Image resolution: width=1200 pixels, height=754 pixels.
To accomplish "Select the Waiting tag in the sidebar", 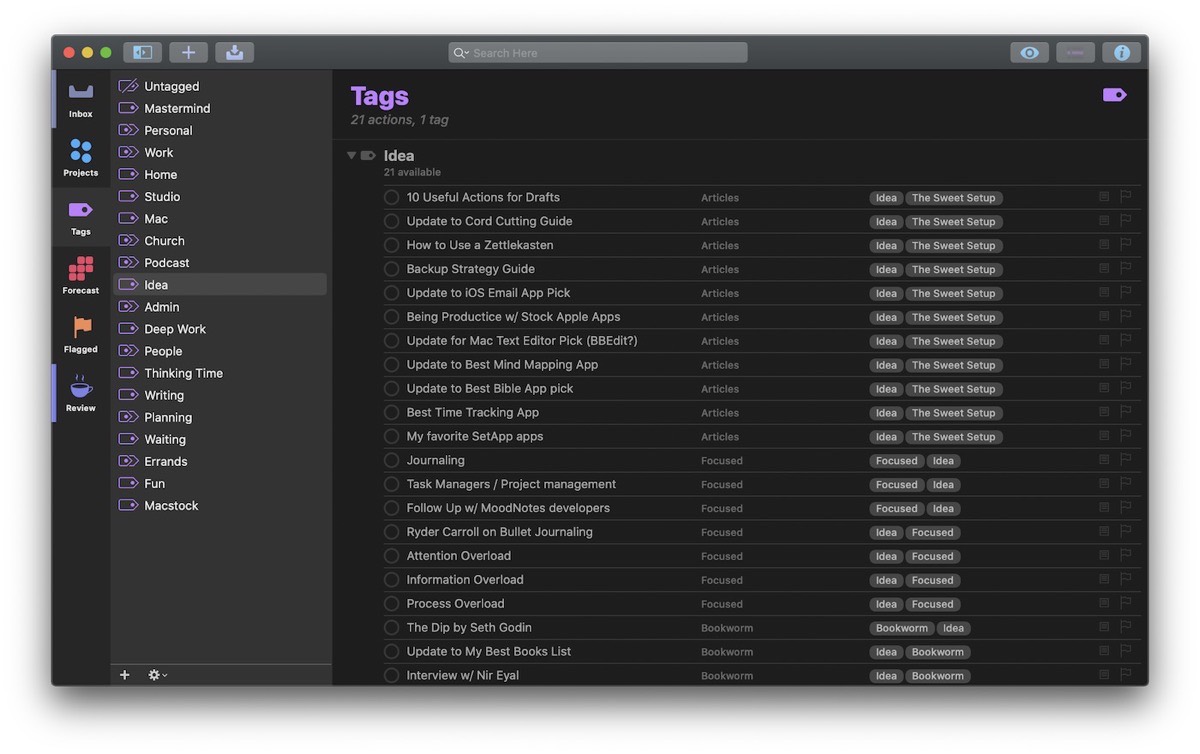I will pyautogui.click(x=220, y=439).
